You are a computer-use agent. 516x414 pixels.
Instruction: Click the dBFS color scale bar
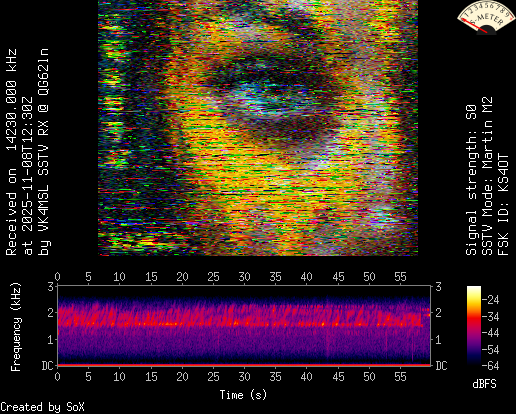[474, 326]
